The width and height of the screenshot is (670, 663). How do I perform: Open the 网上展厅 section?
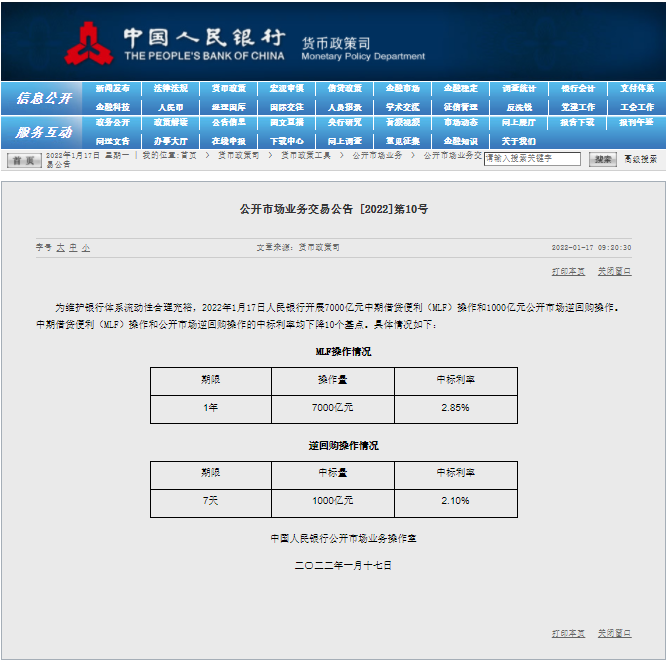(x=519, y=123)
